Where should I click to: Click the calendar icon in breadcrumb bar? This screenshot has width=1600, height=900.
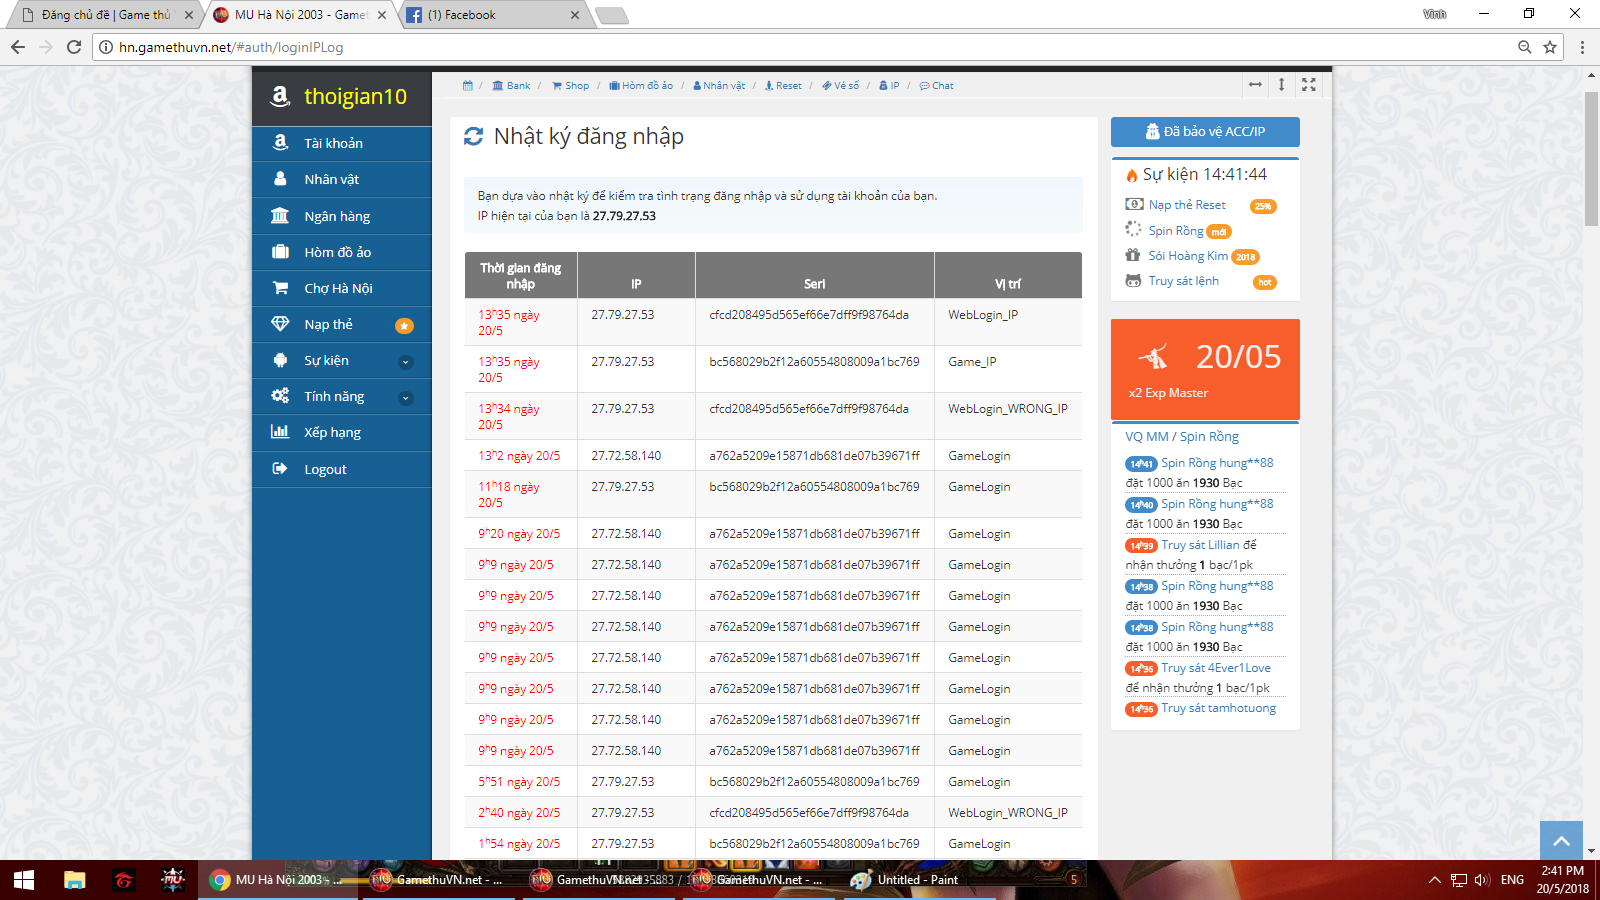coord(467,86)
